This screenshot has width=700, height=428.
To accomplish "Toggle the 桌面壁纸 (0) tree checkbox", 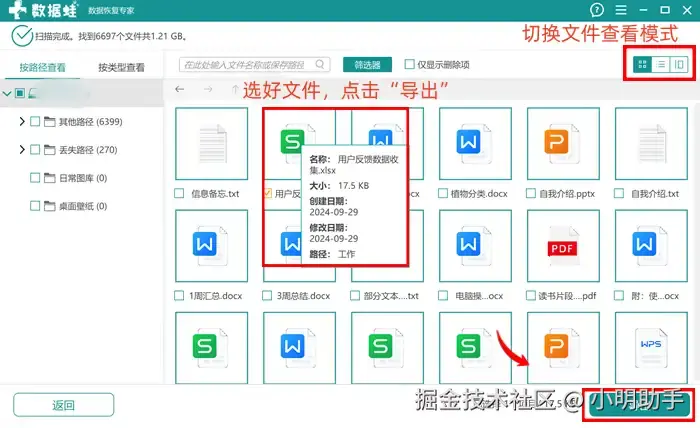I will click(x=35, y=206).
